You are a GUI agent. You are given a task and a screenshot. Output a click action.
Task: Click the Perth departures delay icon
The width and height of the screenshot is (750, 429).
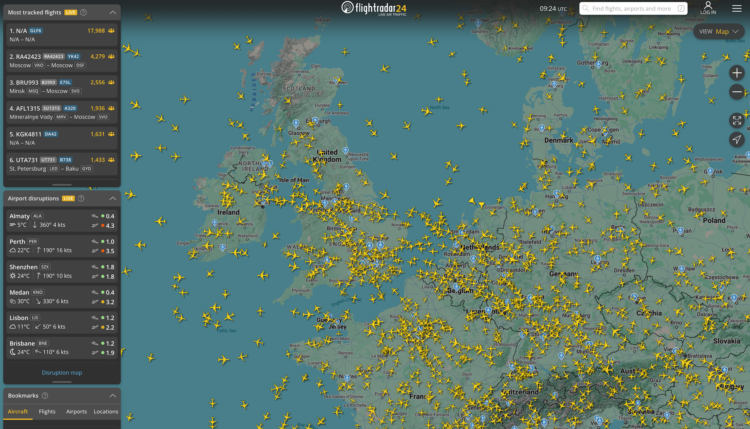pyautogui.click(x=95, y=251)
